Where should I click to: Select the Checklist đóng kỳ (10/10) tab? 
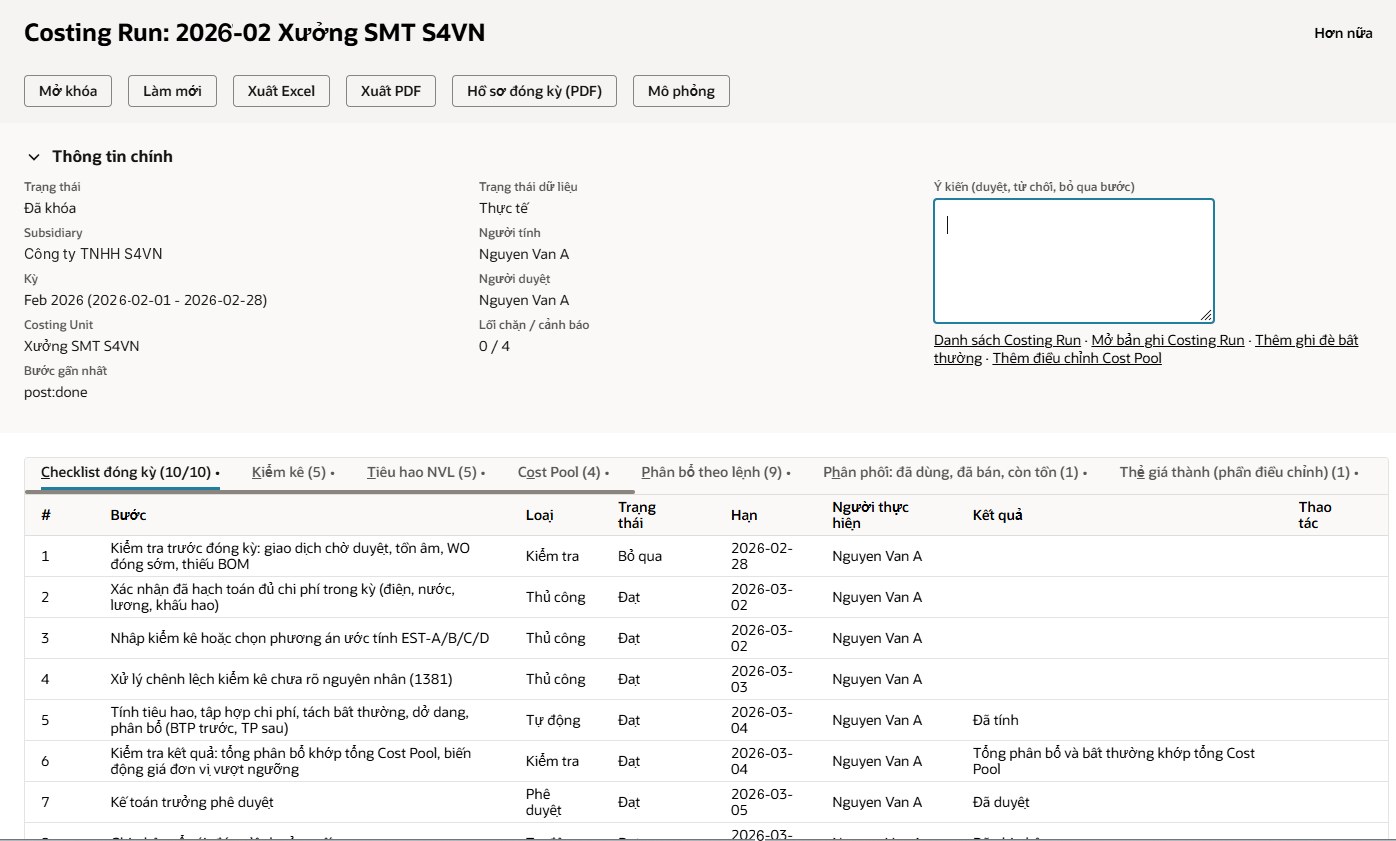[130, 472]
